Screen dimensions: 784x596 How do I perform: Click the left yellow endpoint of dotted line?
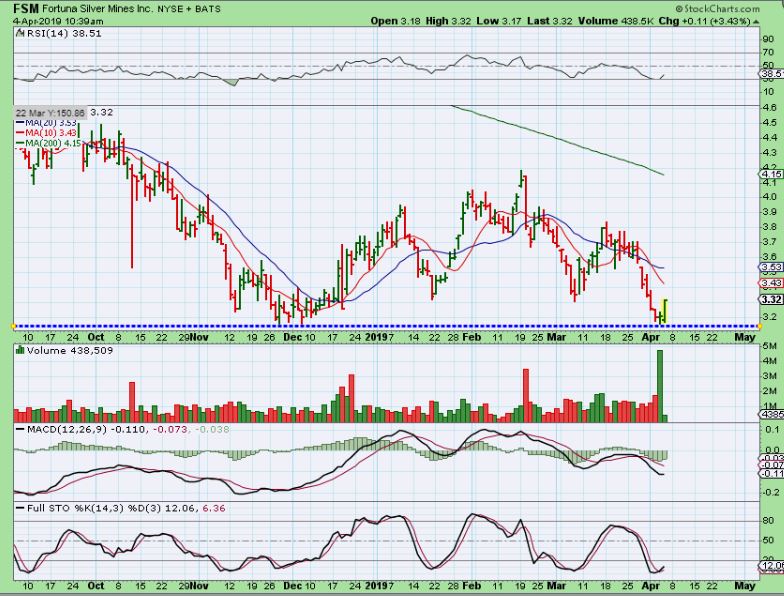point(14,326)
